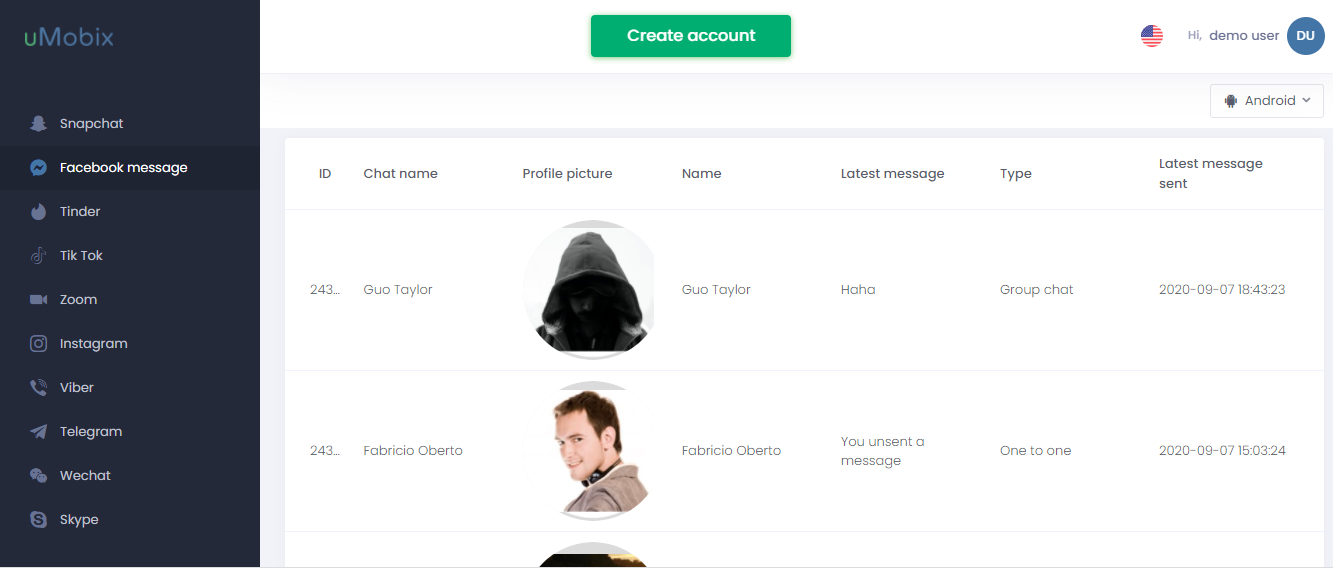Go to the Tinder menu item
This screenshot has width=1333, height=571.
(80, 212)
